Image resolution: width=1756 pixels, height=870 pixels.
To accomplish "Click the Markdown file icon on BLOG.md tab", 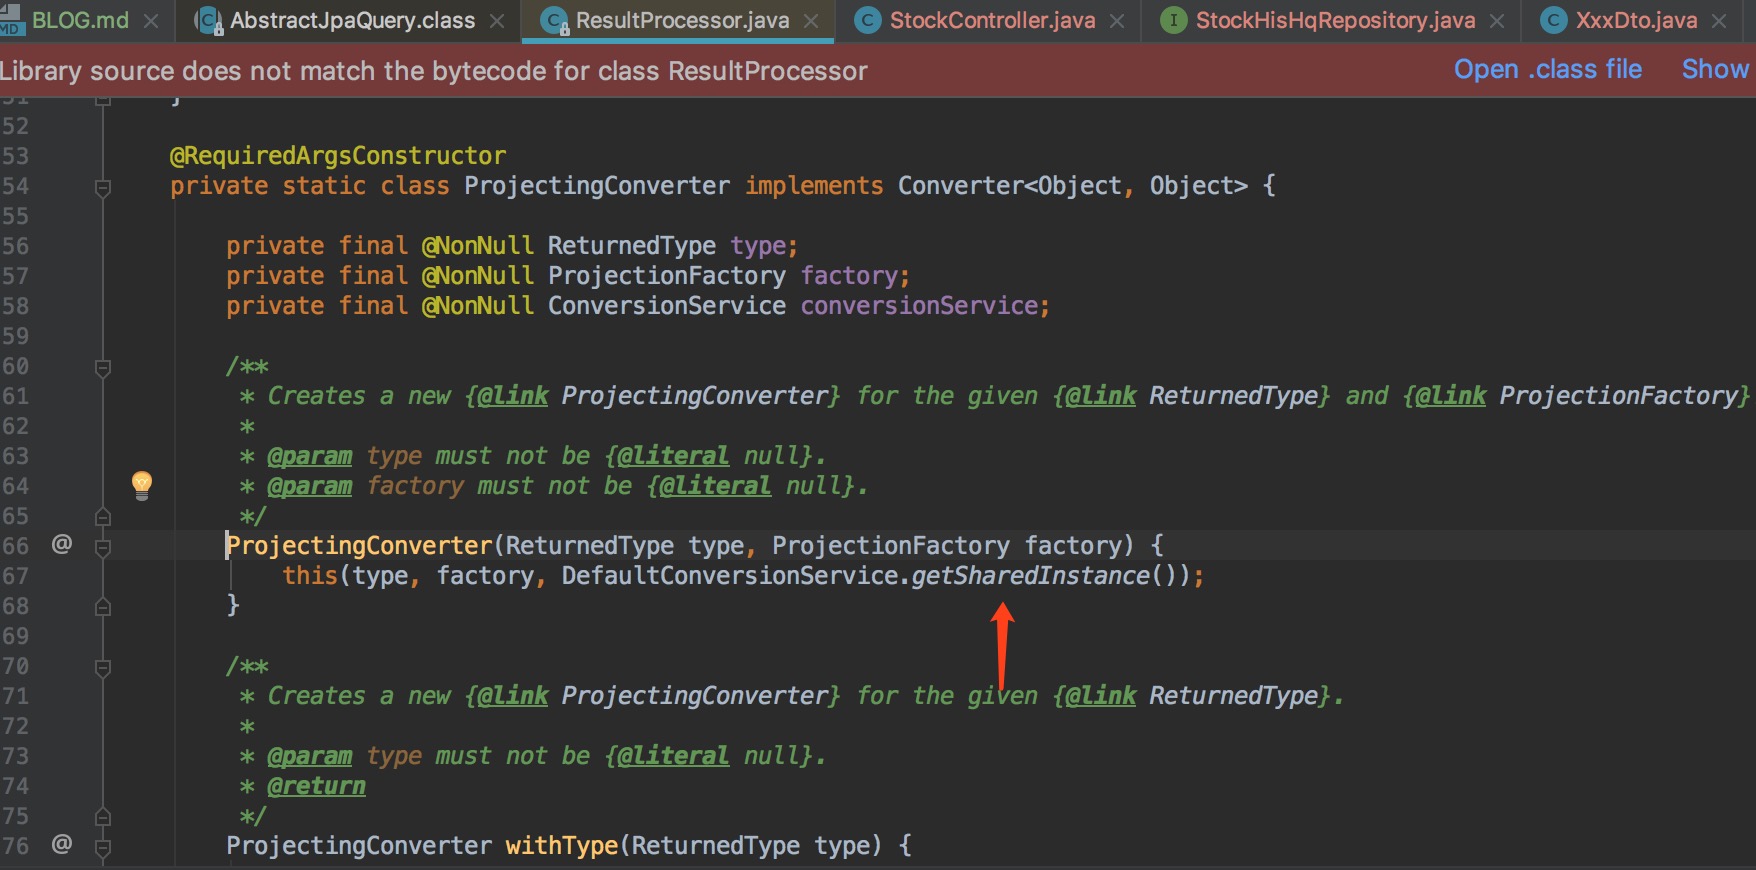I will [x=12, y=21].
